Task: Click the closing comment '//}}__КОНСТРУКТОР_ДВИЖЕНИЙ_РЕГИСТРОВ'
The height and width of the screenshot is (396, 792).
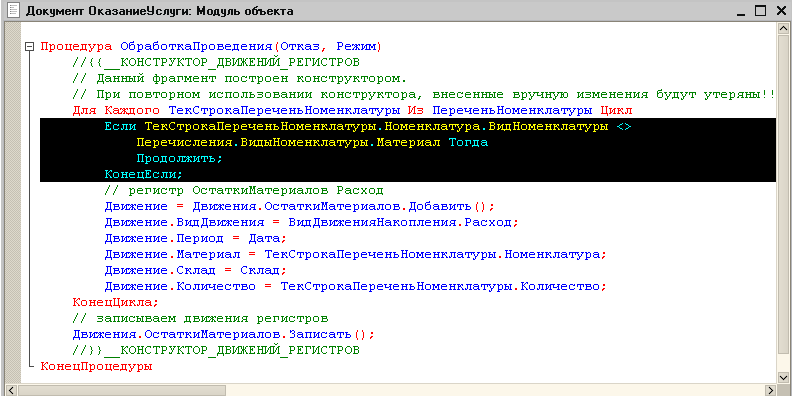Action: tap(216, 351)
